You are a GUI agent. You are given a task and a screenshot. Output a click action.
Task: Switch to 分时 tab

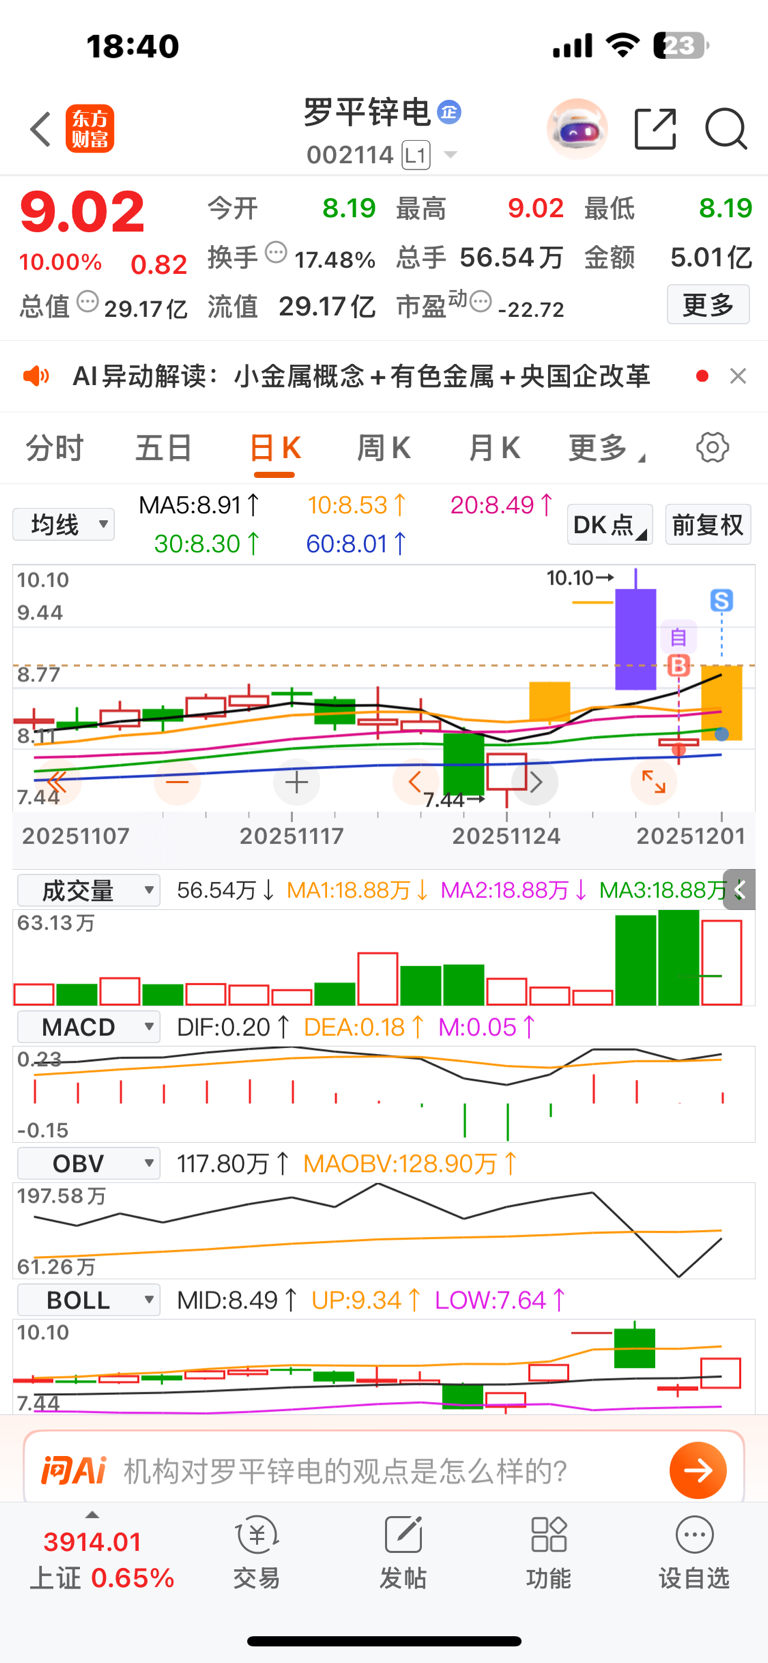point(54,448)
